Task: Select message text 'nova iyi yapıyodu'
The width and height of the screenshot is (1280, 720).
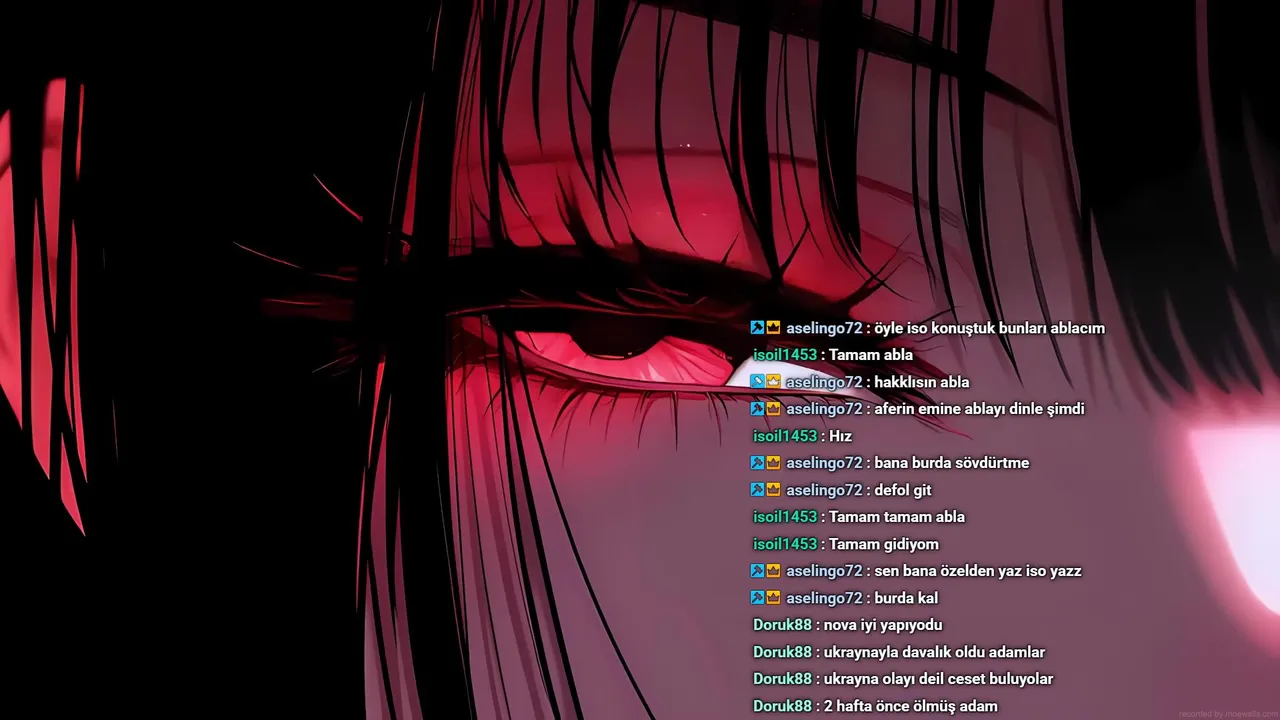Action: coord(883,625)
